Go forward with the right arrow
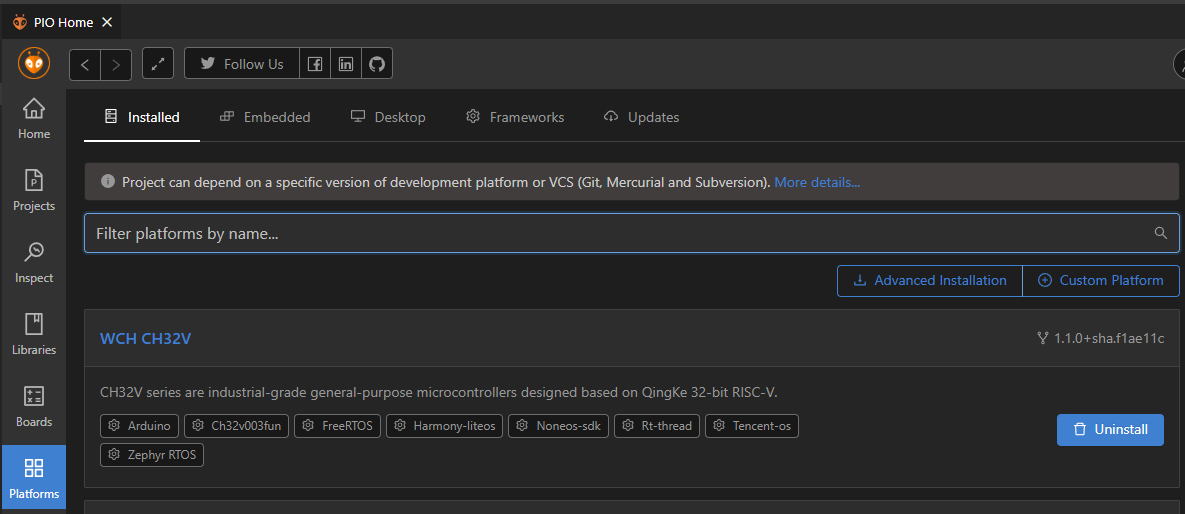 tap(116, 64)
